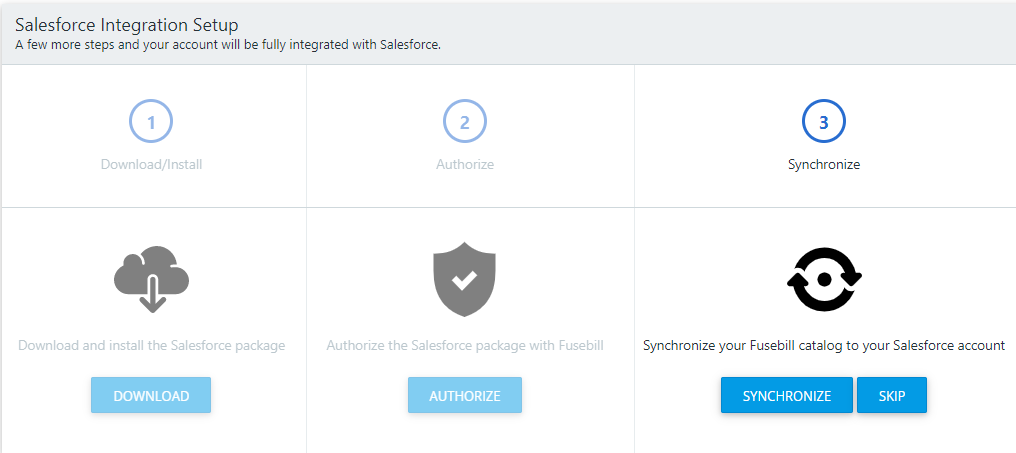Click the shield checkmark authorize icon
This screenshot has width=1016, height=453.
tap(465, 279)
